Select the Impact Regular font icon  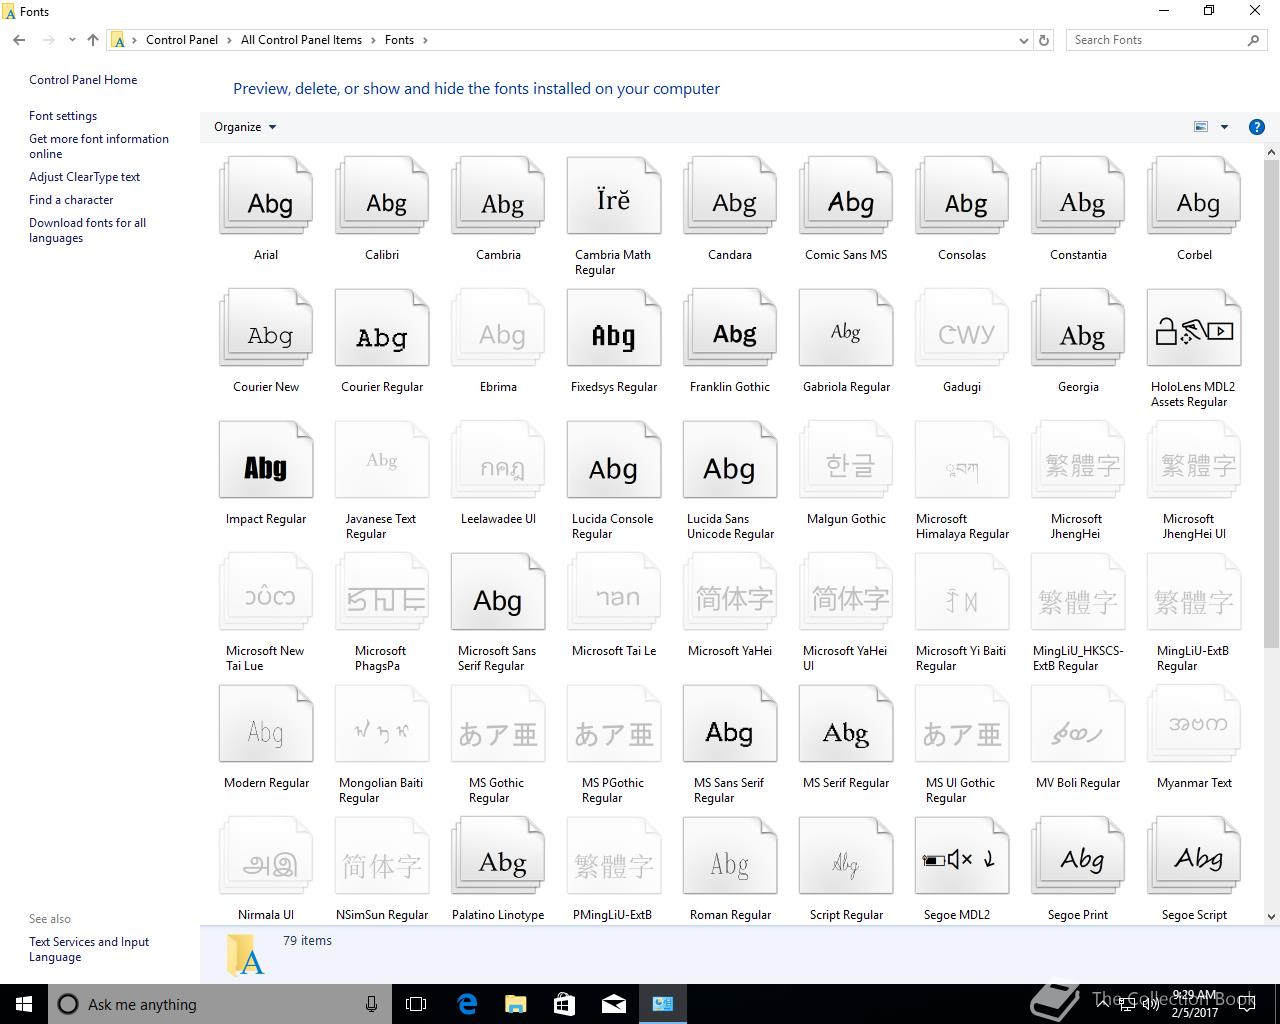(x=266, y=460)
